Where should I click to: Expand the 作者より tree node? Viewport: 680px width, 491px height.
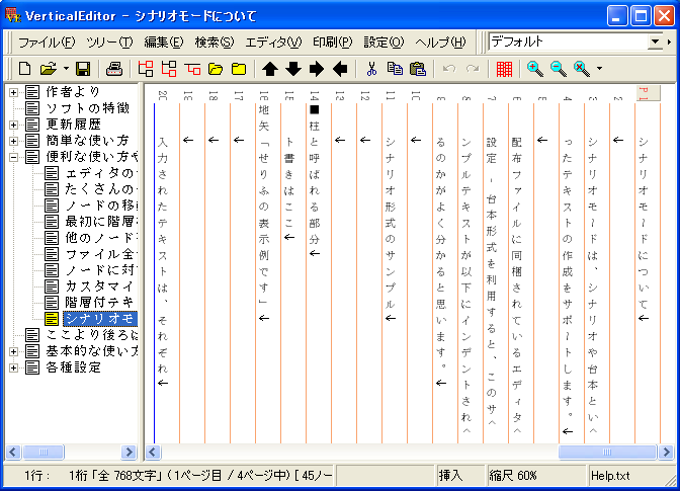[x=13, y=92]
